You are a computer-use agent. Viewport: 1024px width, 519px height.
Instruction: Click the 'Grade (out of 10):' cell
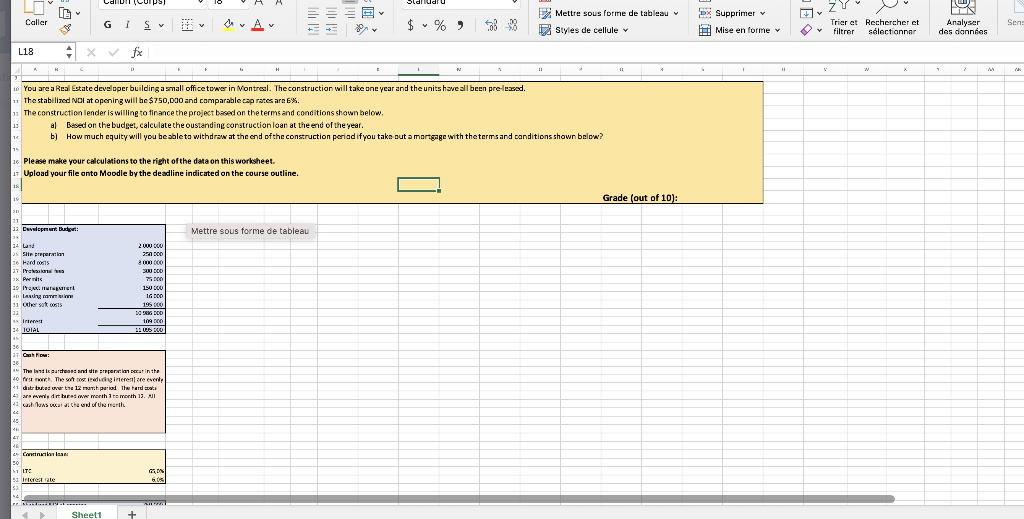(x=640, y=198)
